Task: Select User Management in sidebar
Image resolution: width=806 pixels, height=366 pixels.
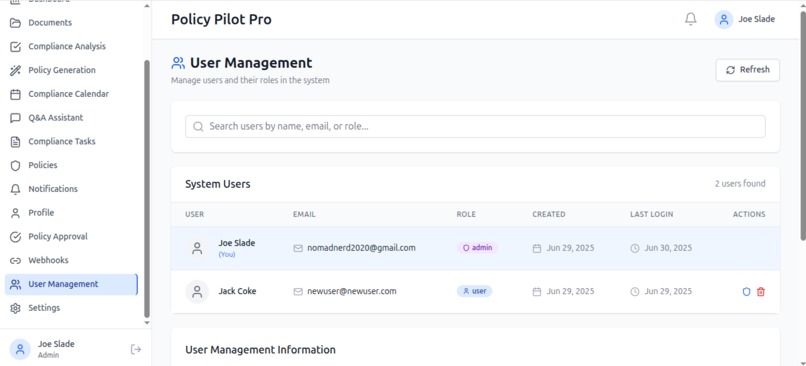Action: (x=71, y=284)
